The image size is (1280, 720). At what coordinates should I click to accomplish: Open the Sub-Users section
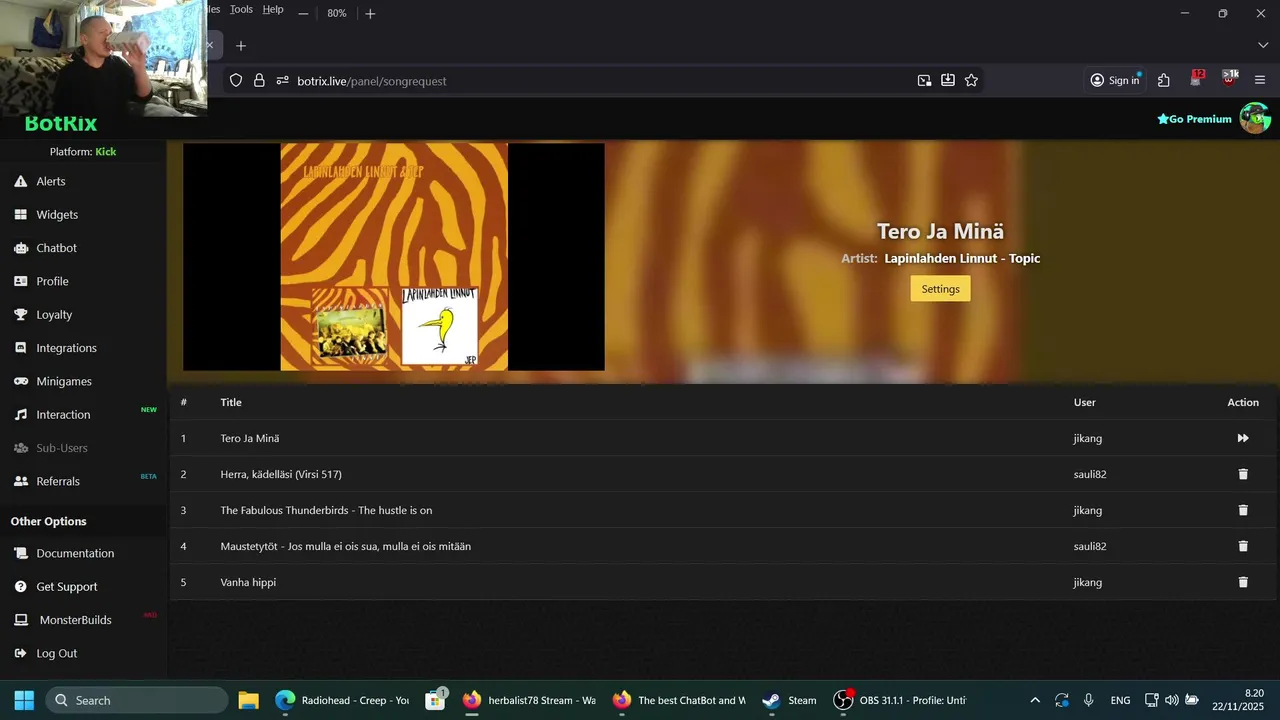(x=62, y=448)
